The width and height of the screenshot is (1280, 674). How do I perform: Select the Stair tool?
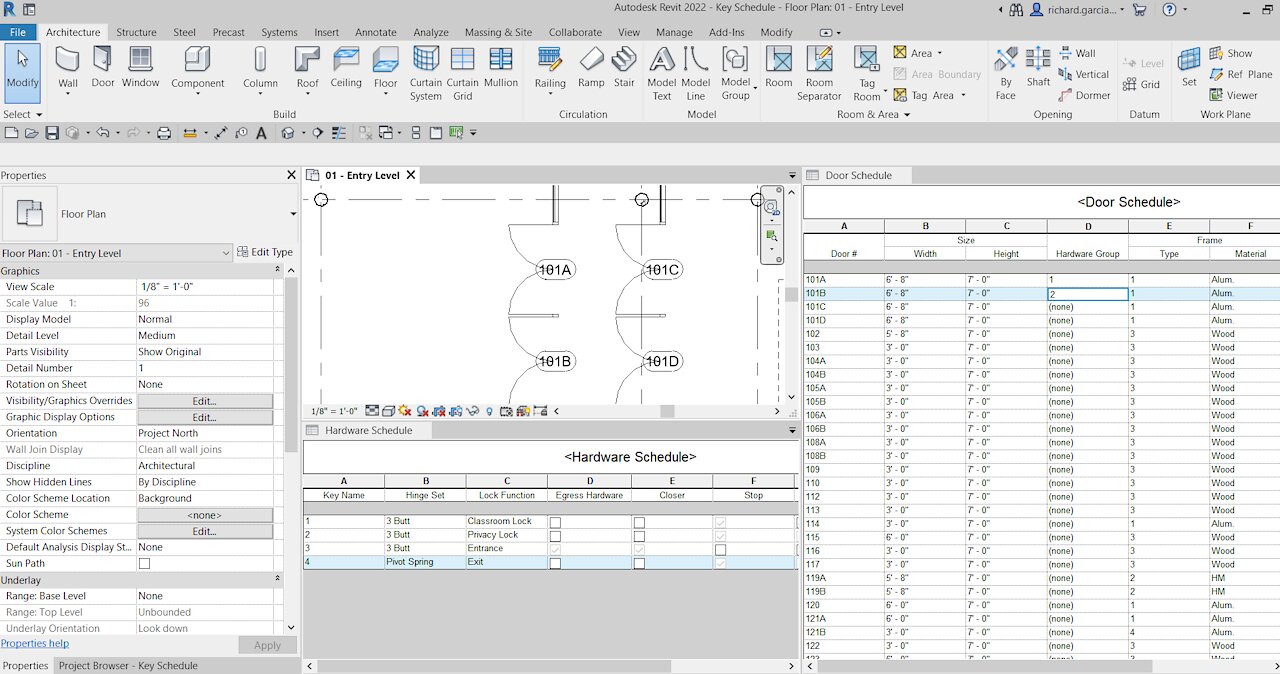pyautogui.click(x=624, y=68)
